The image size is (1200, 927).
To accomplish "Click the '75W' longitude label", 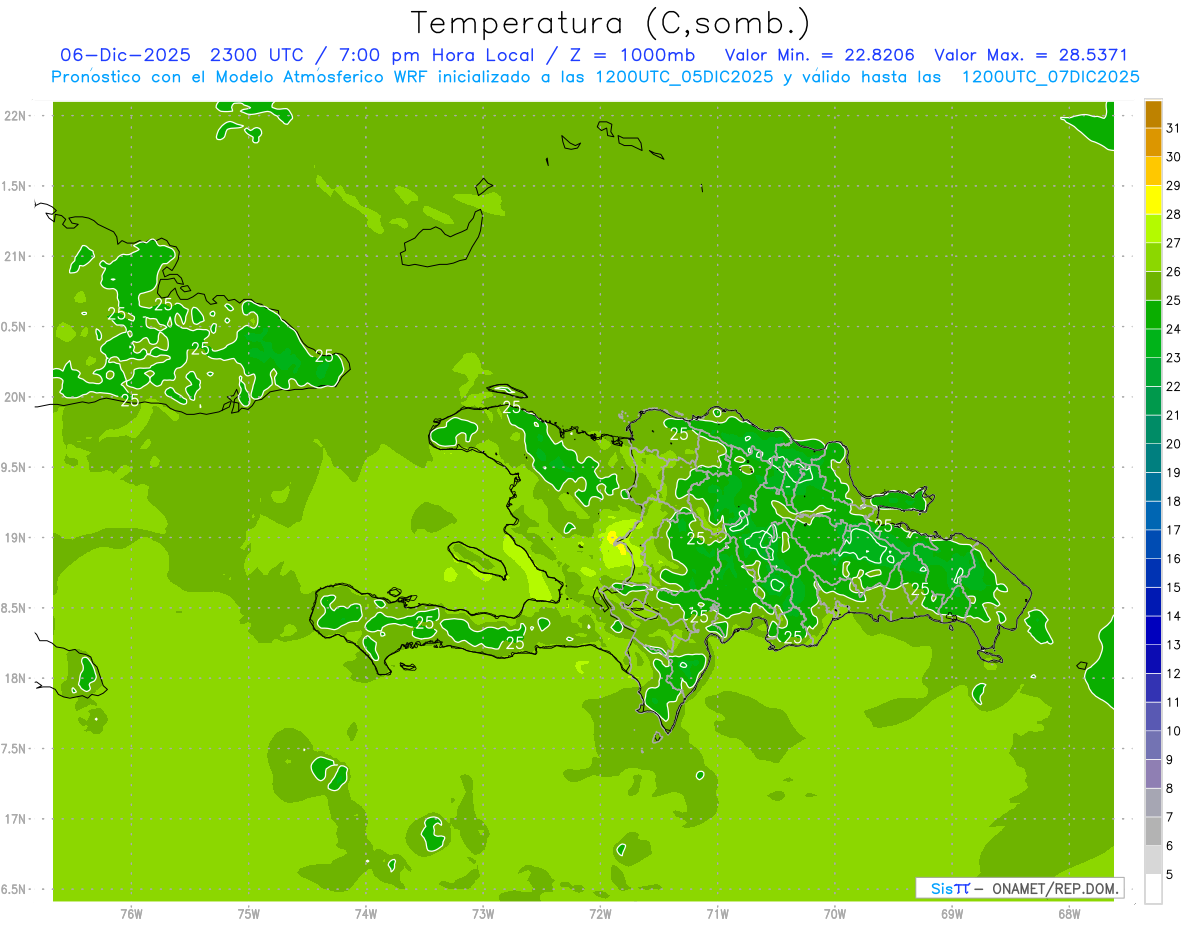I will point(249,914).
